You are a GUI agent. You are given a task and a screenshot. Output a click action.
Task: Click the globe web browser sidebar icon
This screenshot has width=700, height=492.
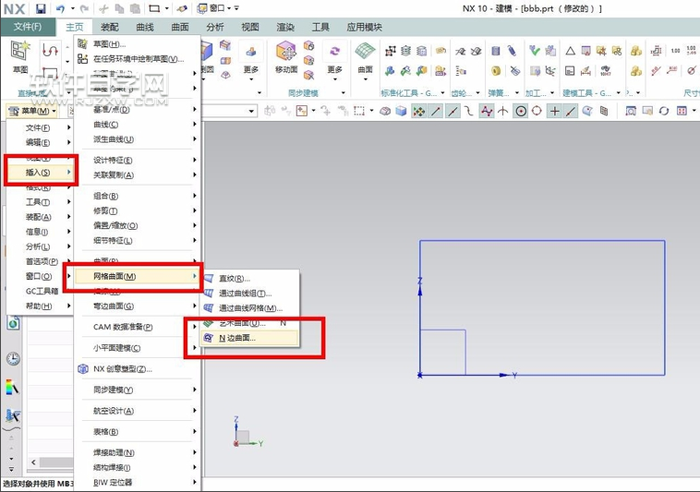13,322
